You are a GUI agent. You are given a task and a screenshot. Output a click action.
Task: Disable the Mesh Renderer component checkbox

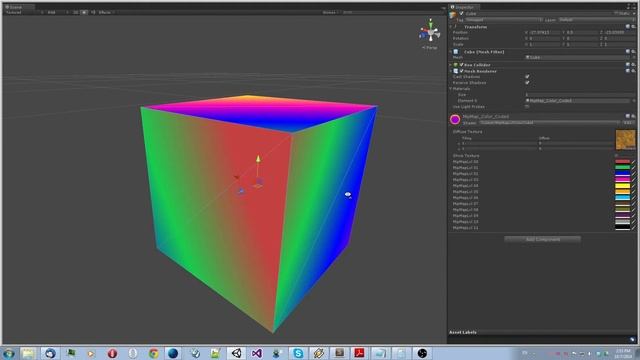(x=462, y=71)
